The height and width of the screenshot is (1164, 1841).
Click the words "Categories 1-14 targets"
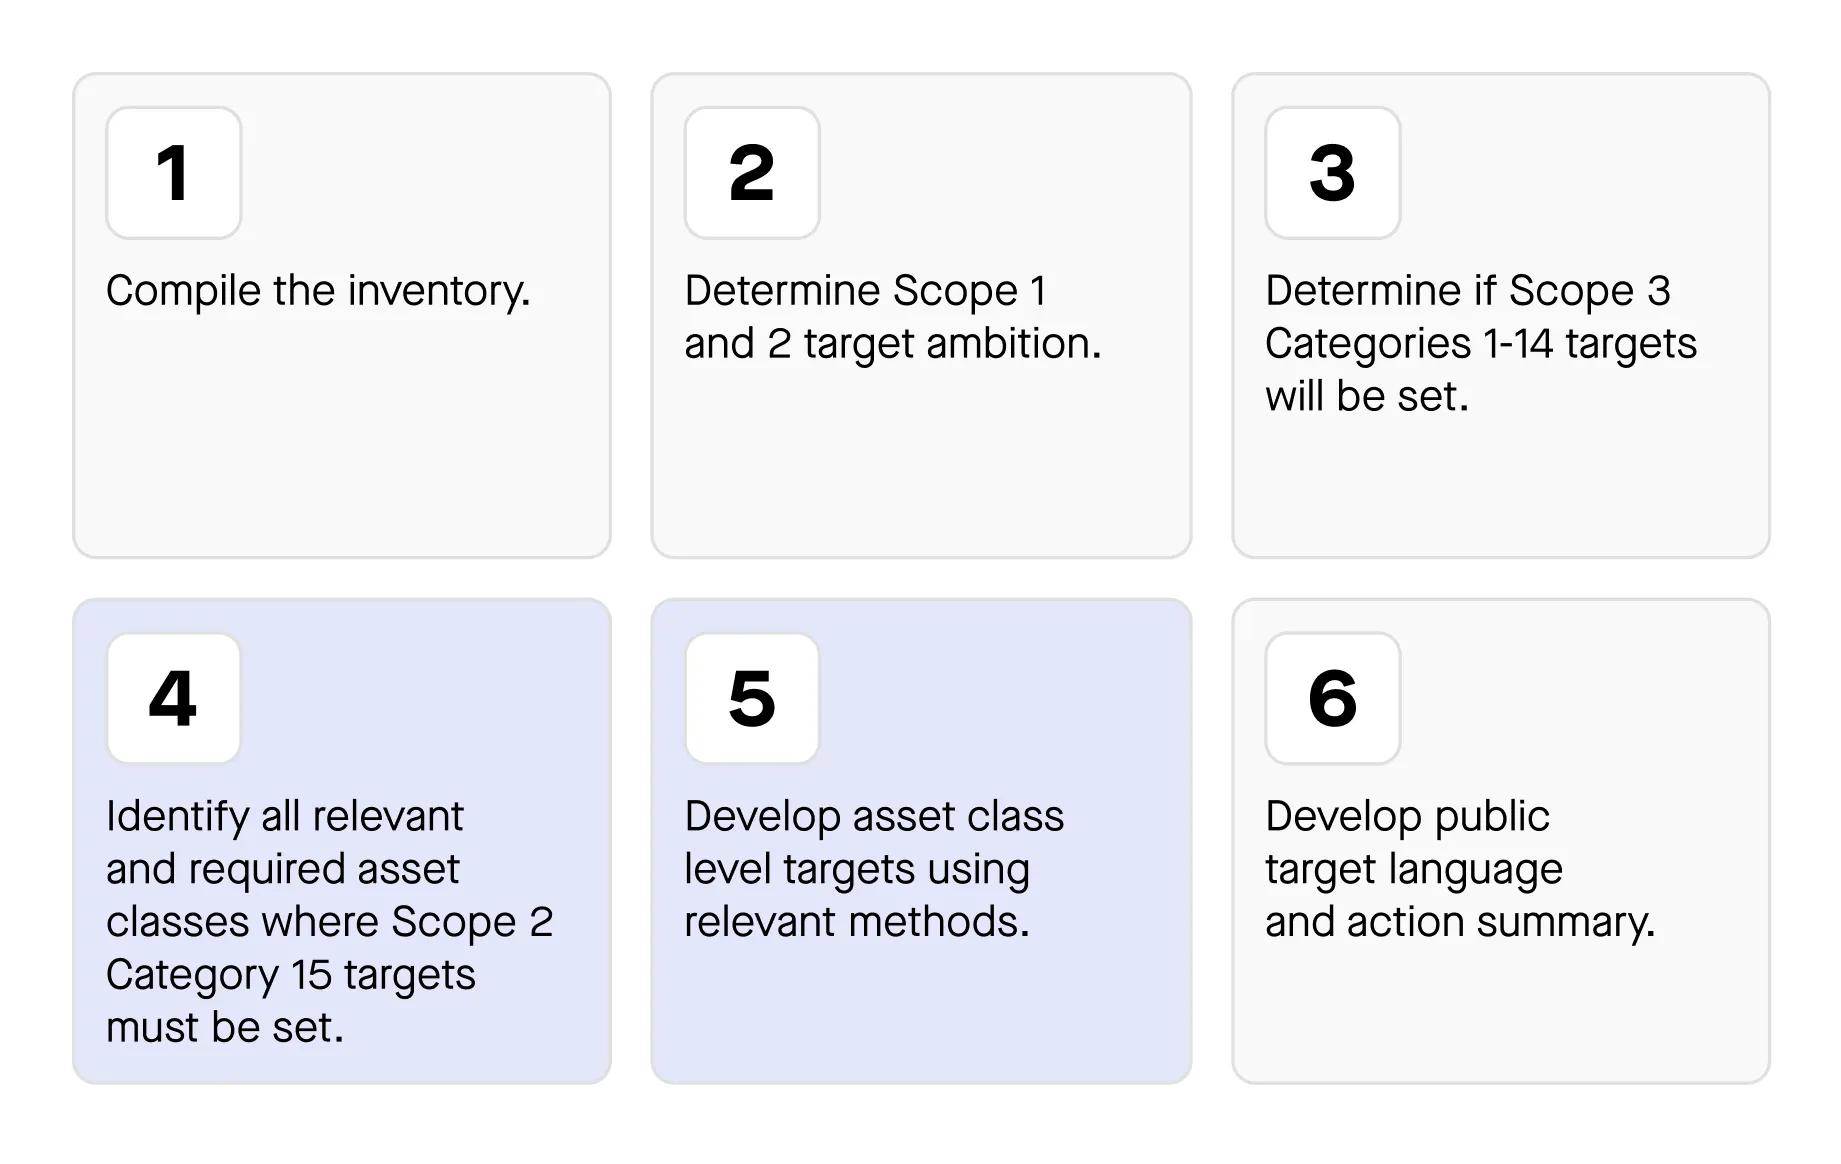pos(1480,344)
